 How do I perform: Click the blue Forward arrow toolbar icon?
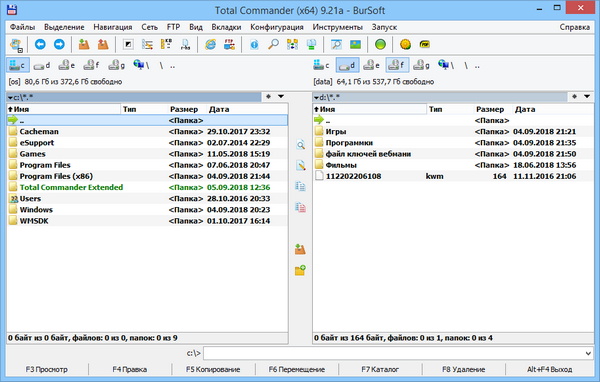pos(59,44)
